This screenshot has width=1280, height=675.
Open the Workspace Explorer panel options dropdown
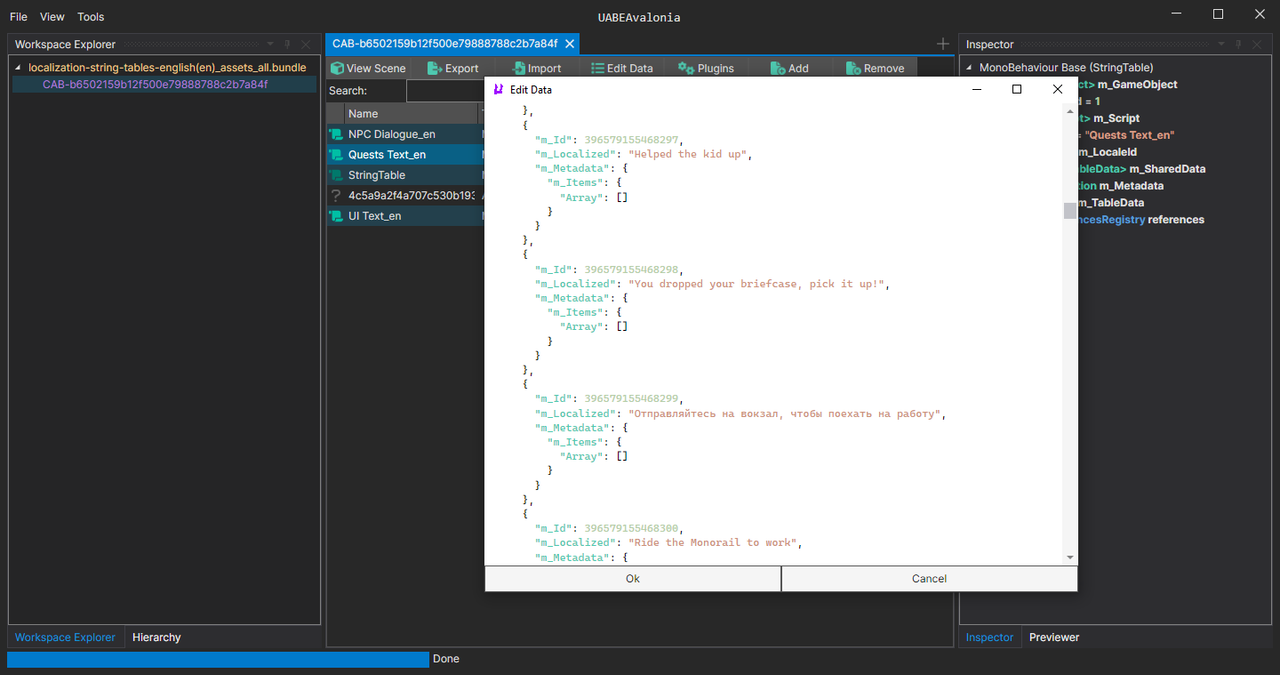click(270, 45)
